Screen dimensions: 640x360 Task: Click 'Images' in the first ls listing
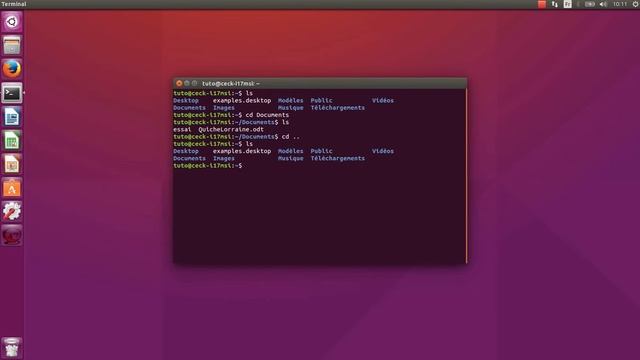(x=224, y=108)
